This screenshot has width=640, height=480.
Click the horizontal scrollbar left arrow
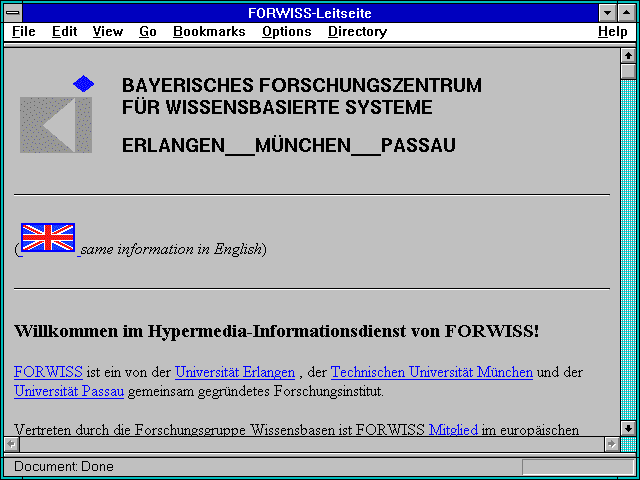tap(11, 444)
